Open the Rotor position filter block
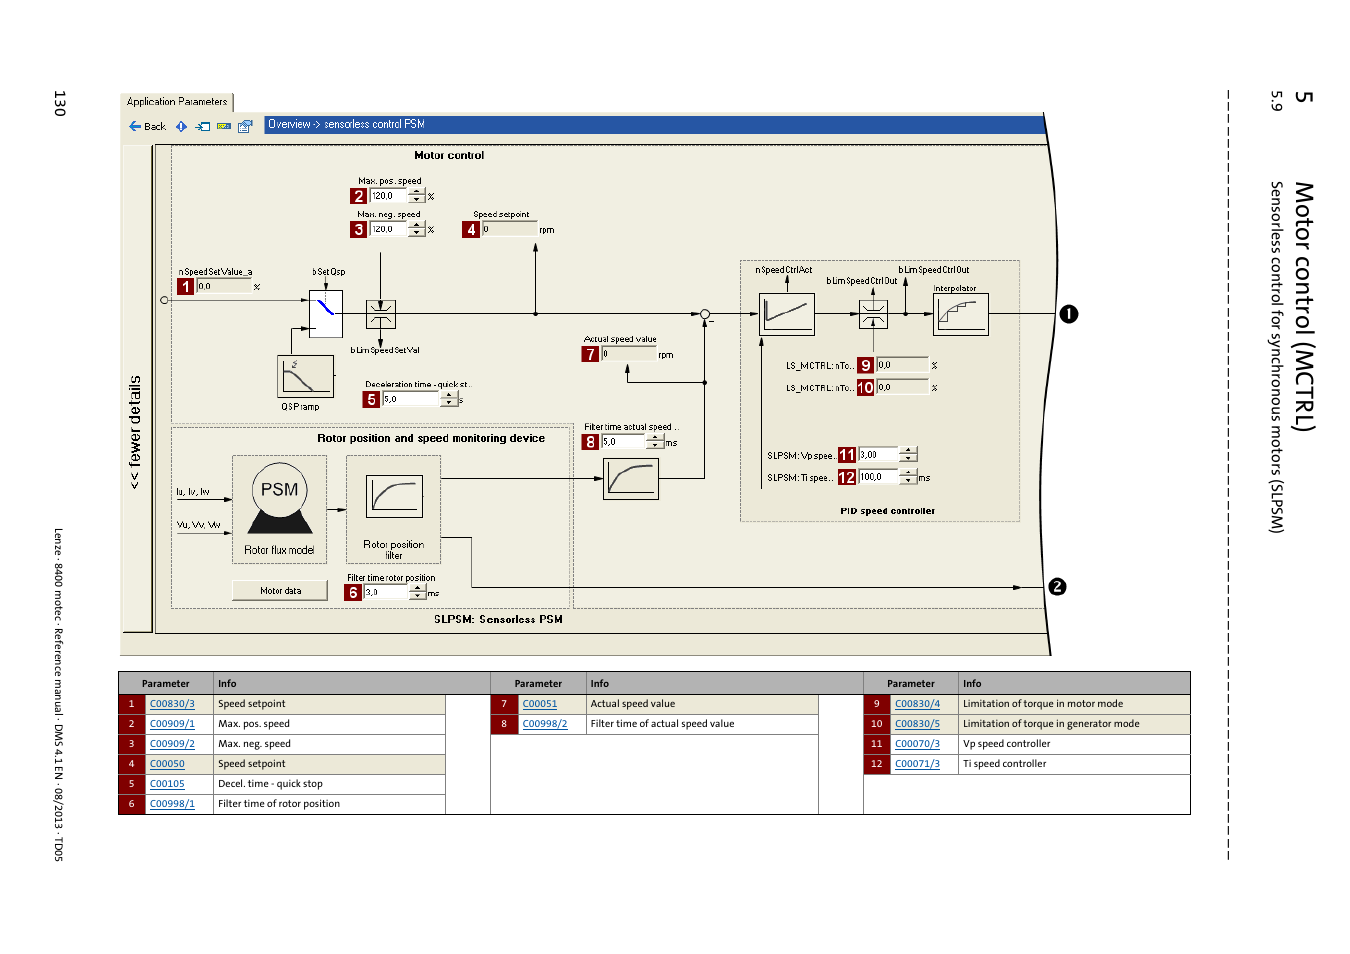The width and height of the screenshot is (1350, 954). (x=394, y=508)
